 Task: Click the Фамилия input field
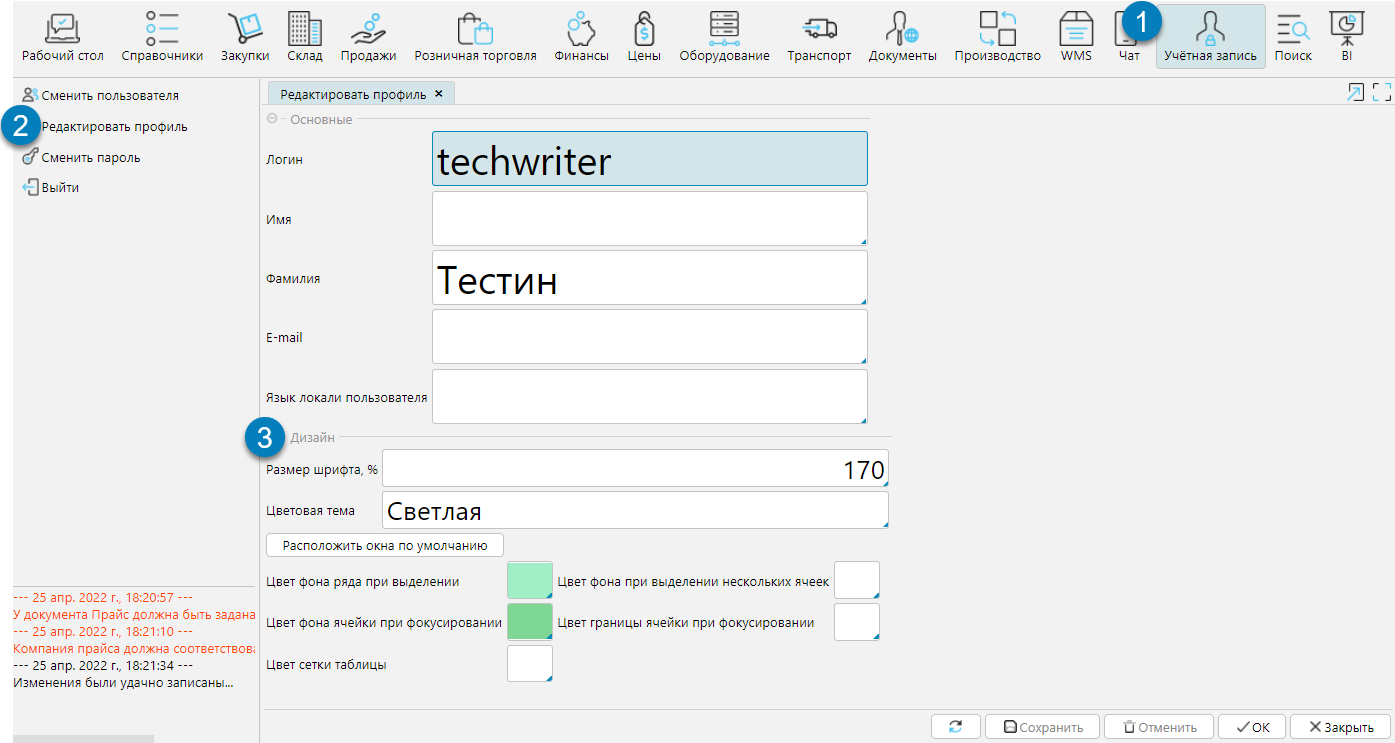click(649, 278)
